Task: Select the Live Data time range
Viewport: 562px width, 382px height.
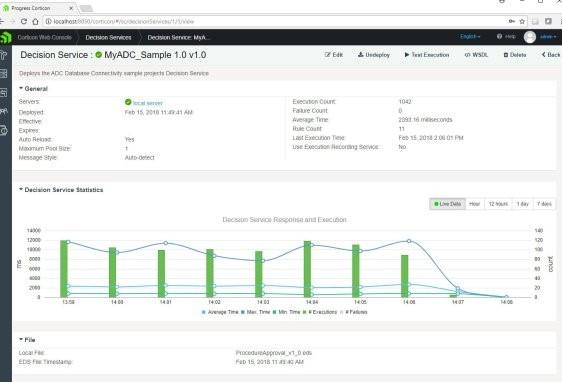Action: (447, 204)
